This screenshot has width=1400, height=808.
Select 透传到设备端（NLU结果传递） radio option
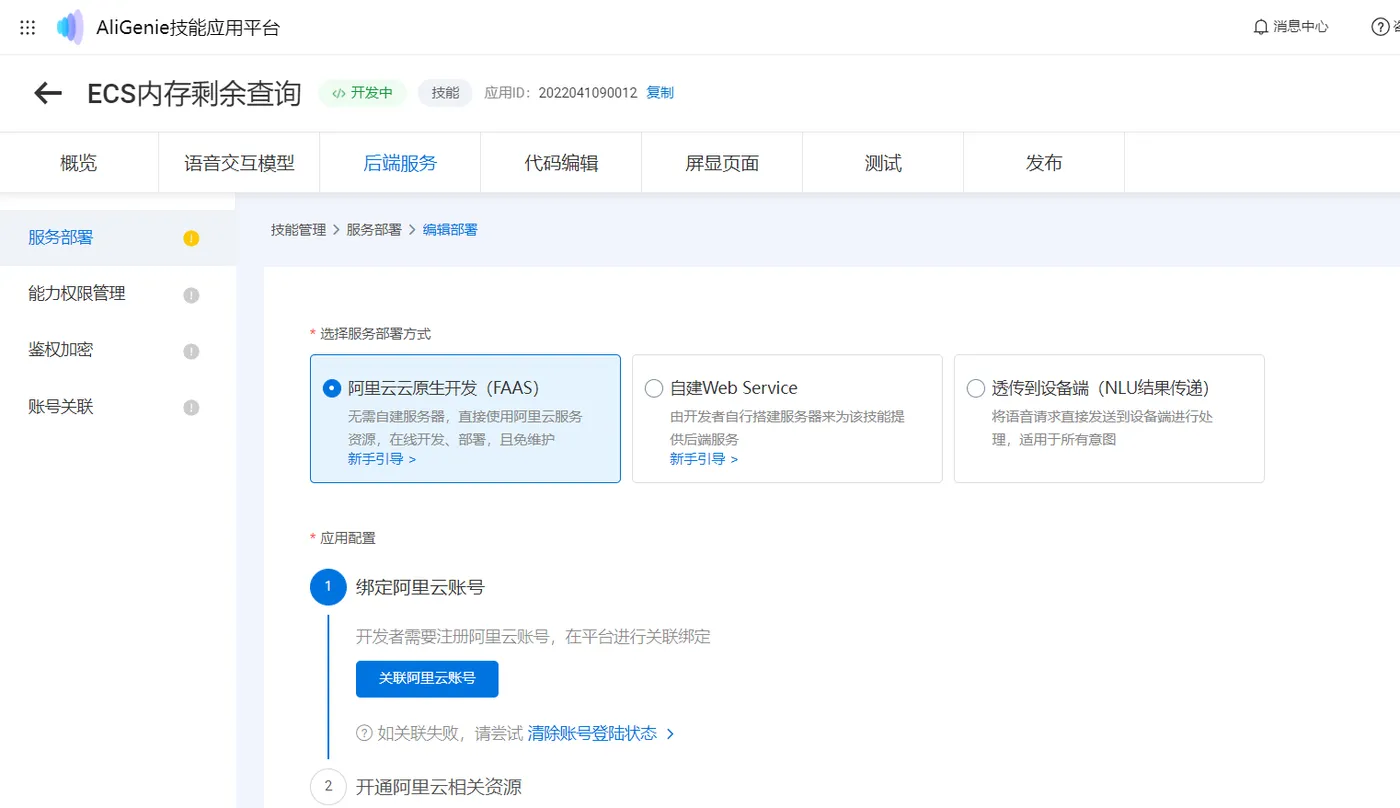[x=976, y=388]
